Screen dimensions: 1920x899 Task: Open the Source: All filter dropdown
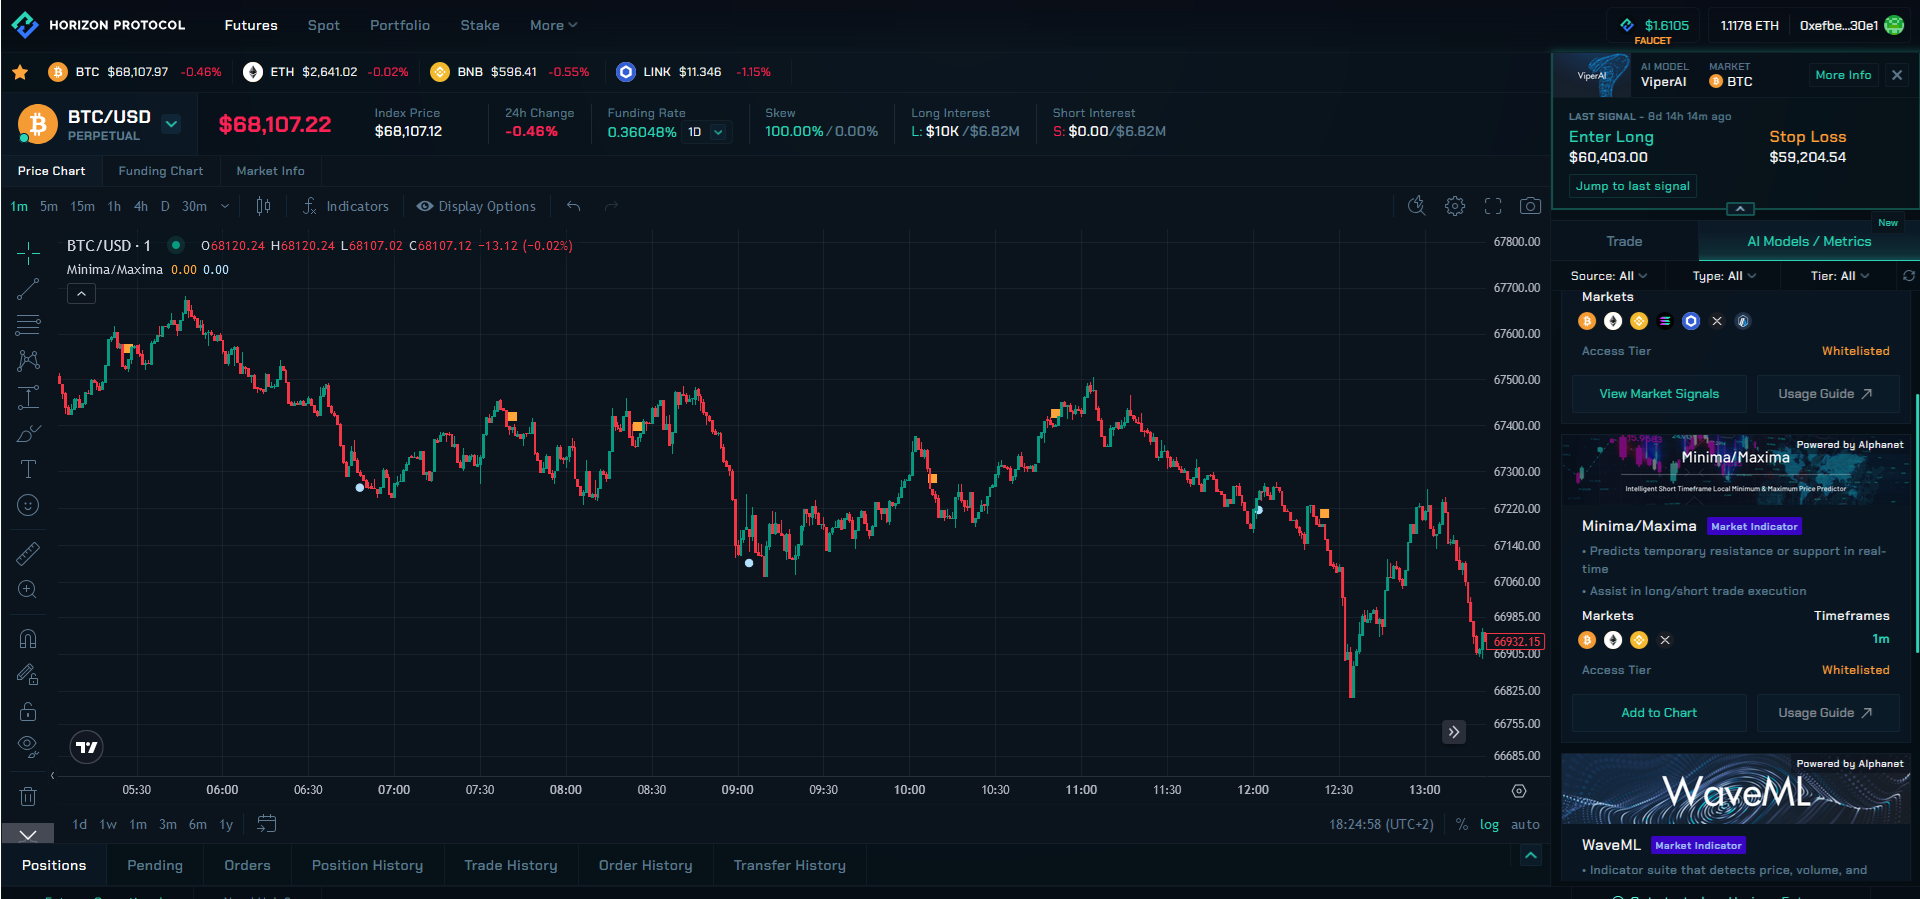click(x=1608, y=276)
